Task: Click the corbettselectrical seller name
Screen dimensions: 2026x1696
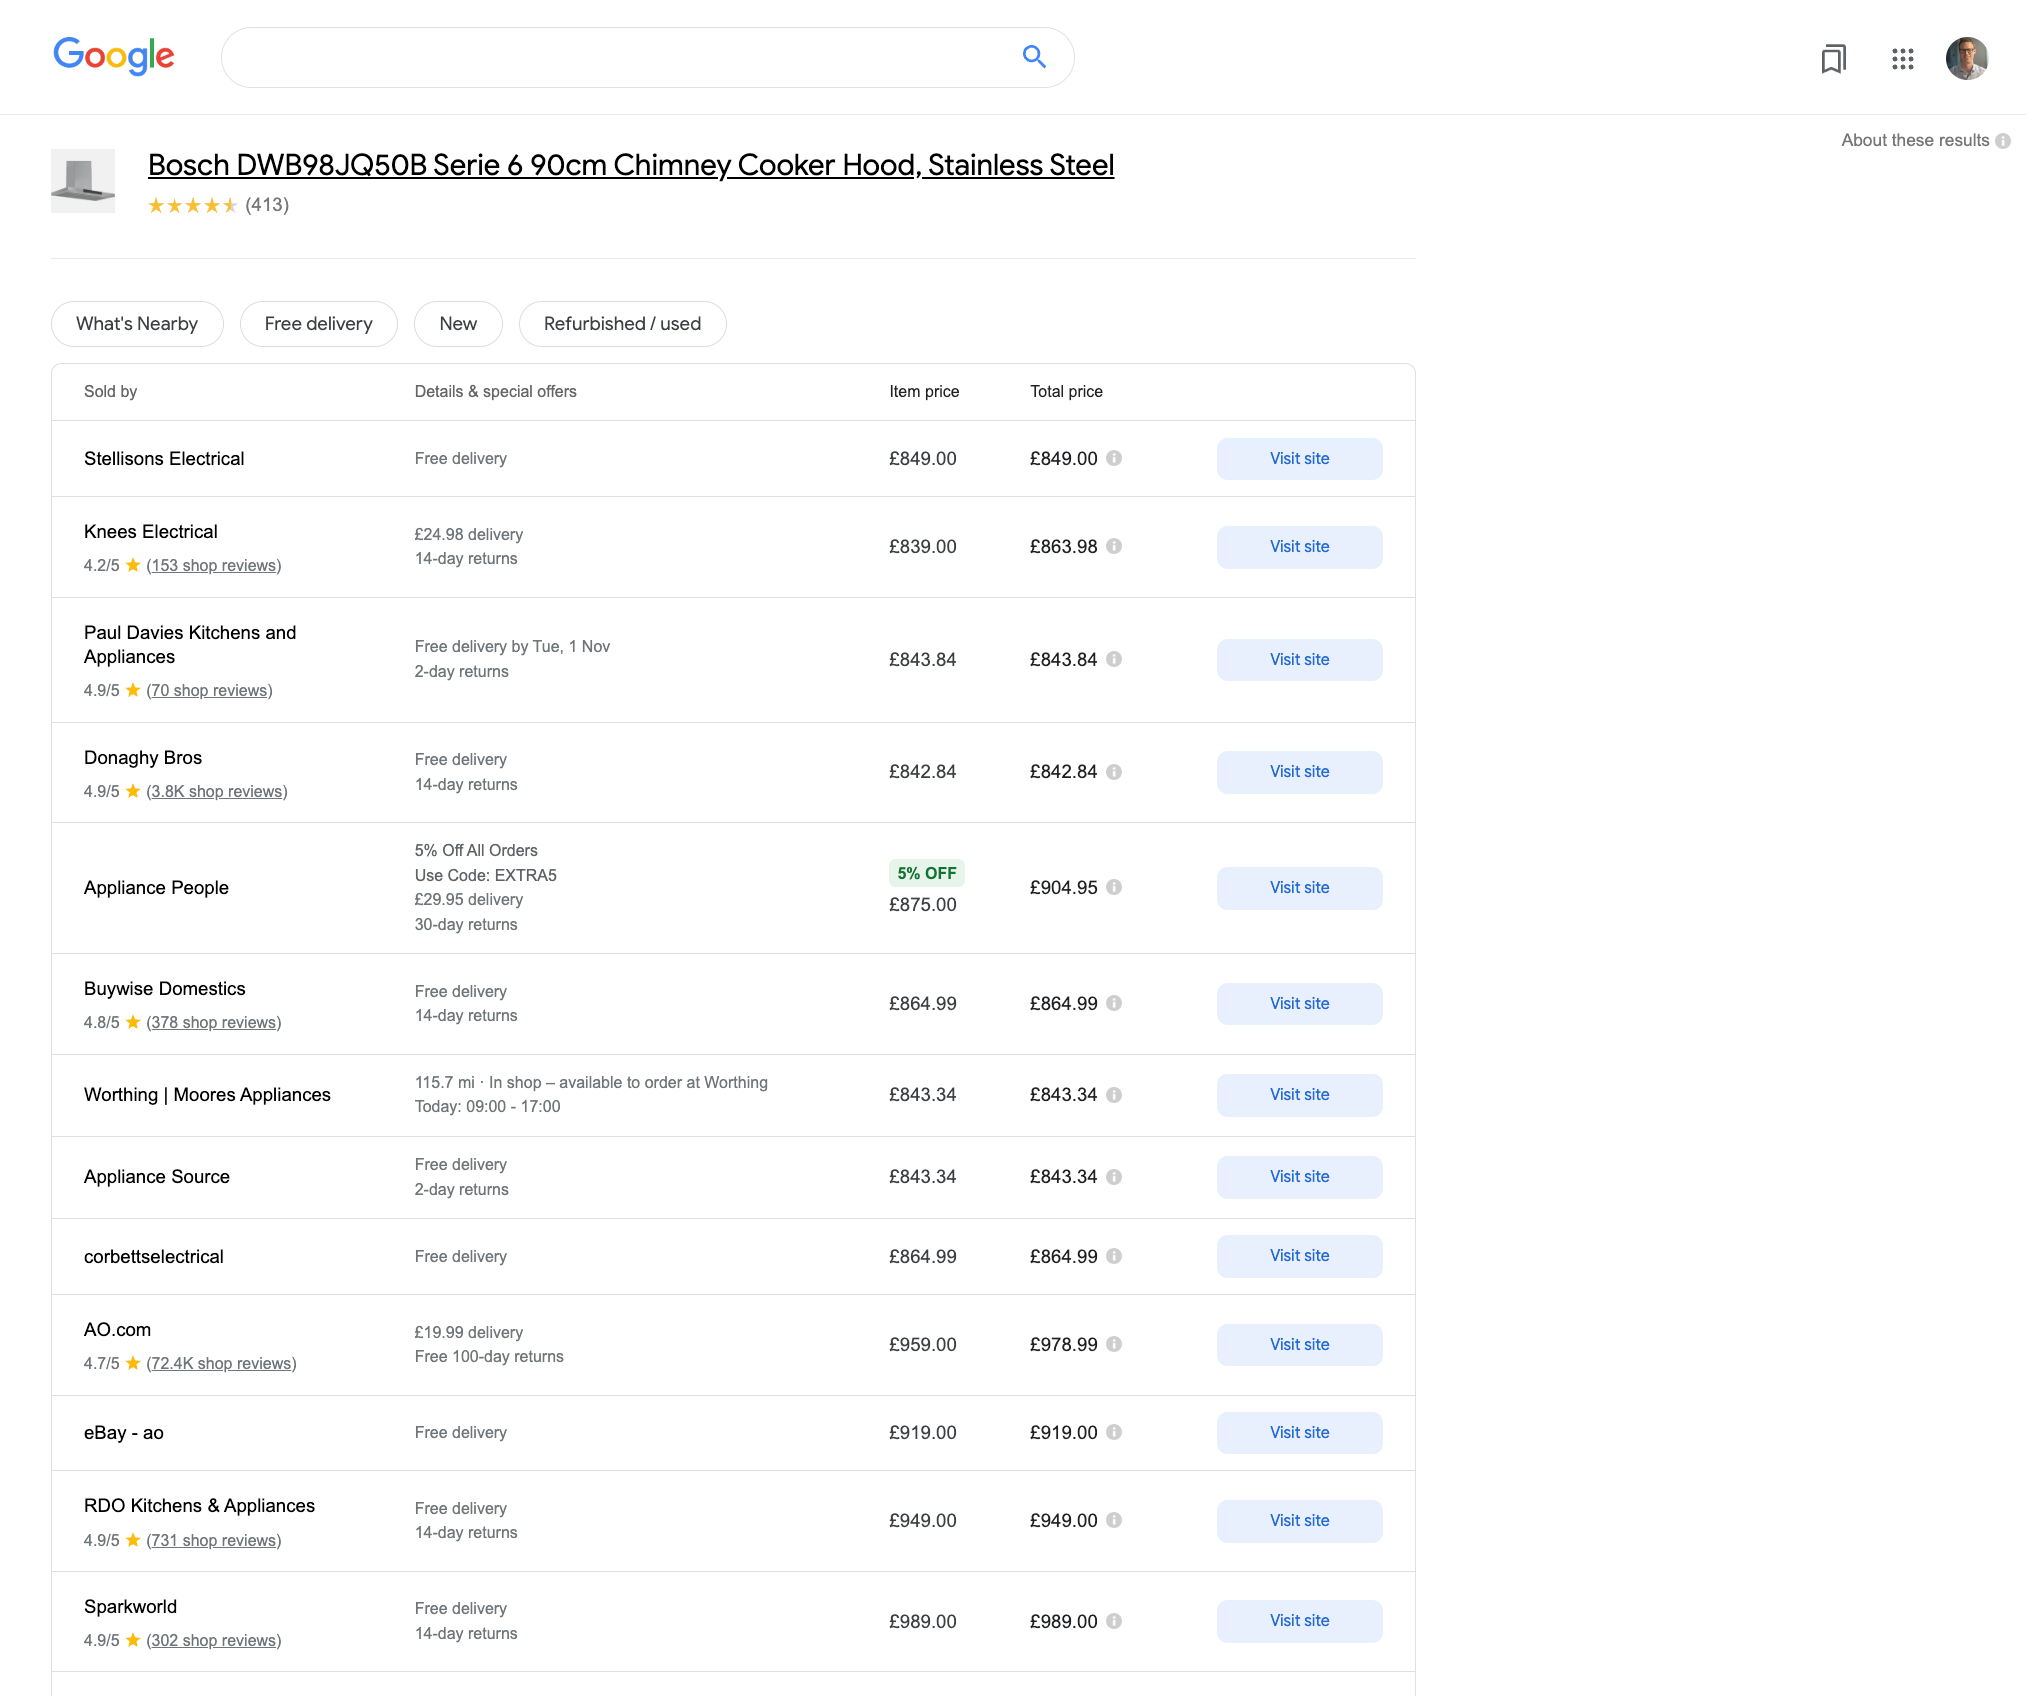Action: [x=154, y=1257]
